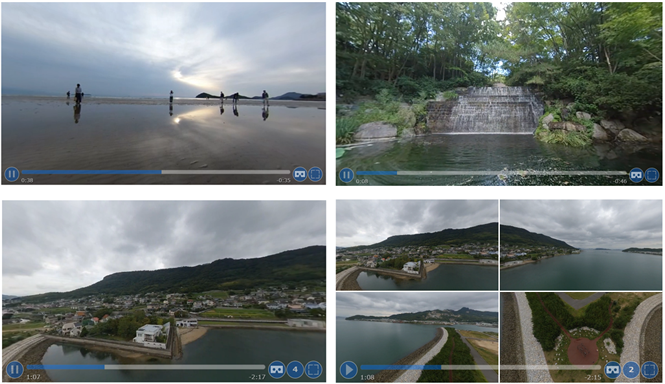
Task: Toggle fullscreen on the split view video
Action: point(649,370)
